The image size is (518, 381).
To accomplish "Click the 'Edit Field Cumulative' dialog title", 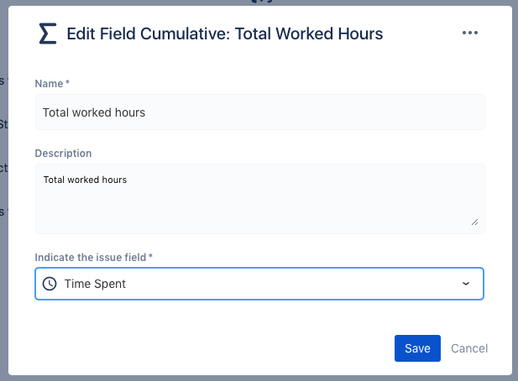I will (225, 34).
